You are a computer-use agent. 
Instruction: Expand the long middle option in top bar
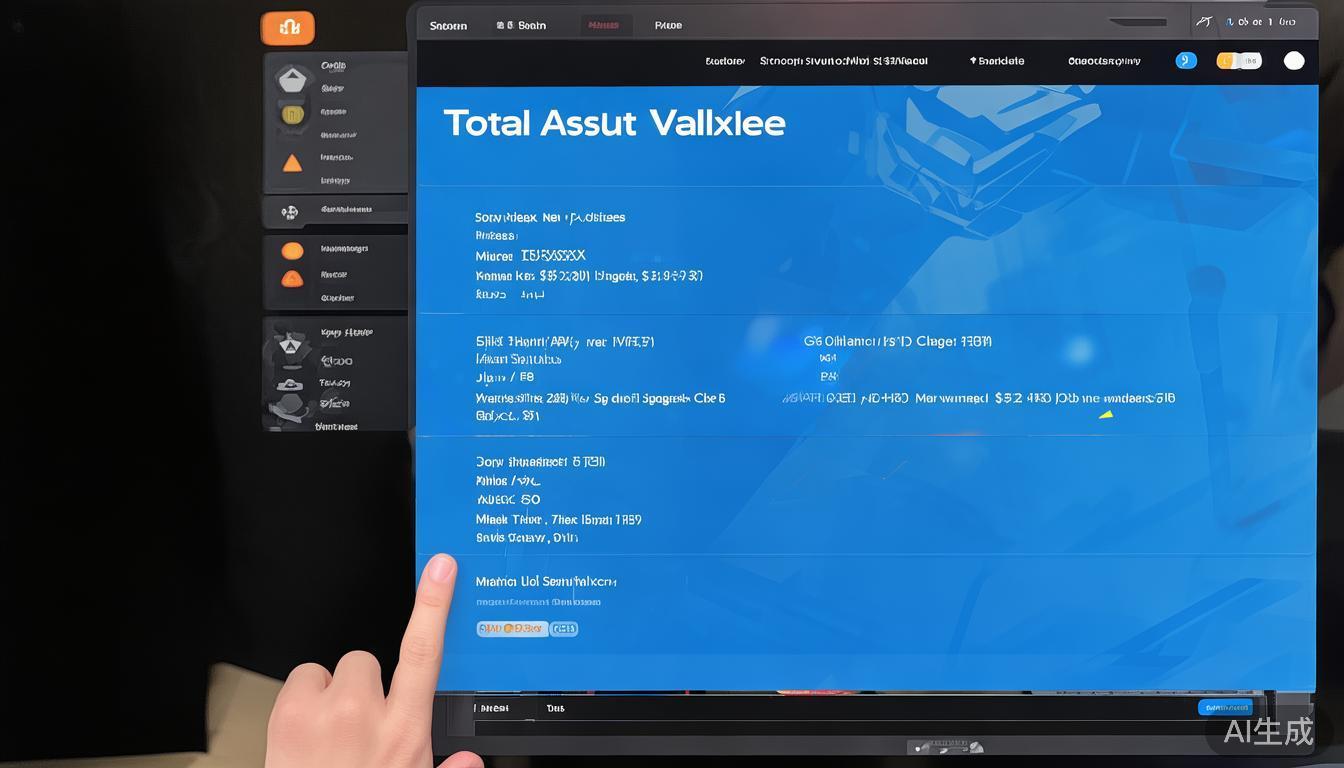843,61
